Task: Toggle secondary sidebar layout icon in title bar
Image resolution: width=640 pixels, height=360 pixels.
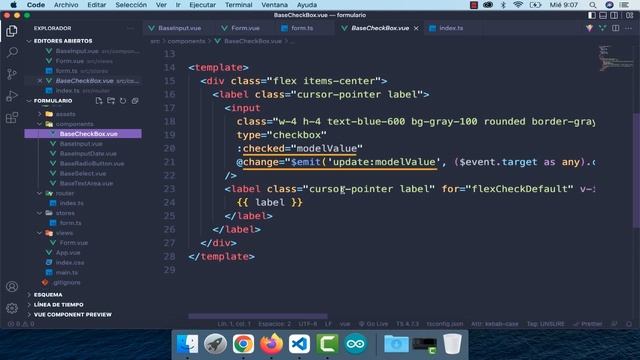Action: click(614, 15)
